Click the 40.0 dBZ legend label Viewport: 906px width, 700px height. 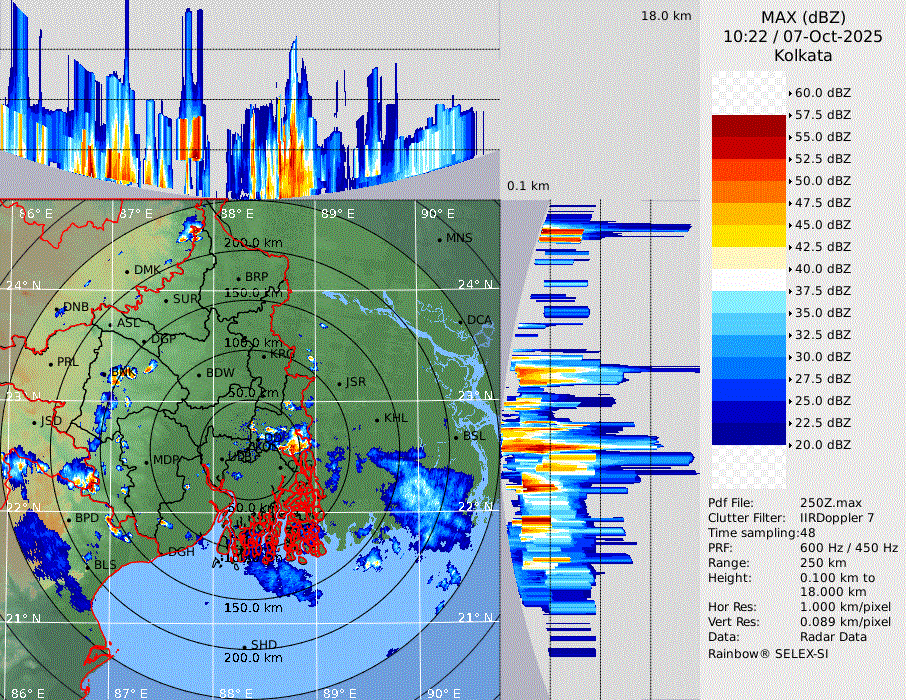(x=822, y=268)
